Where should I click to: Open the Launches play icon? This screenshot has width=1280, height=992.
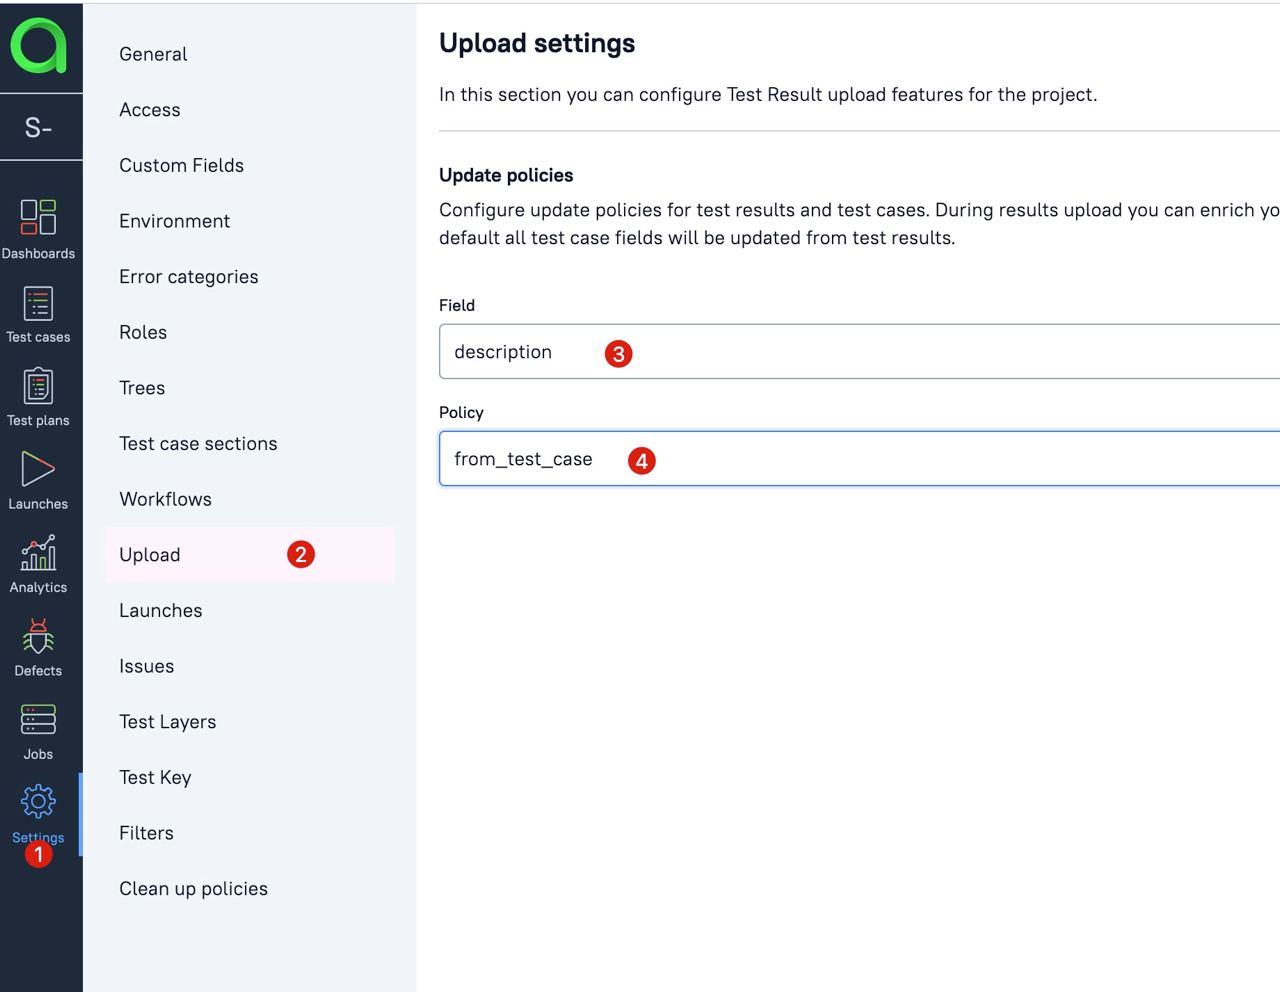38,470
